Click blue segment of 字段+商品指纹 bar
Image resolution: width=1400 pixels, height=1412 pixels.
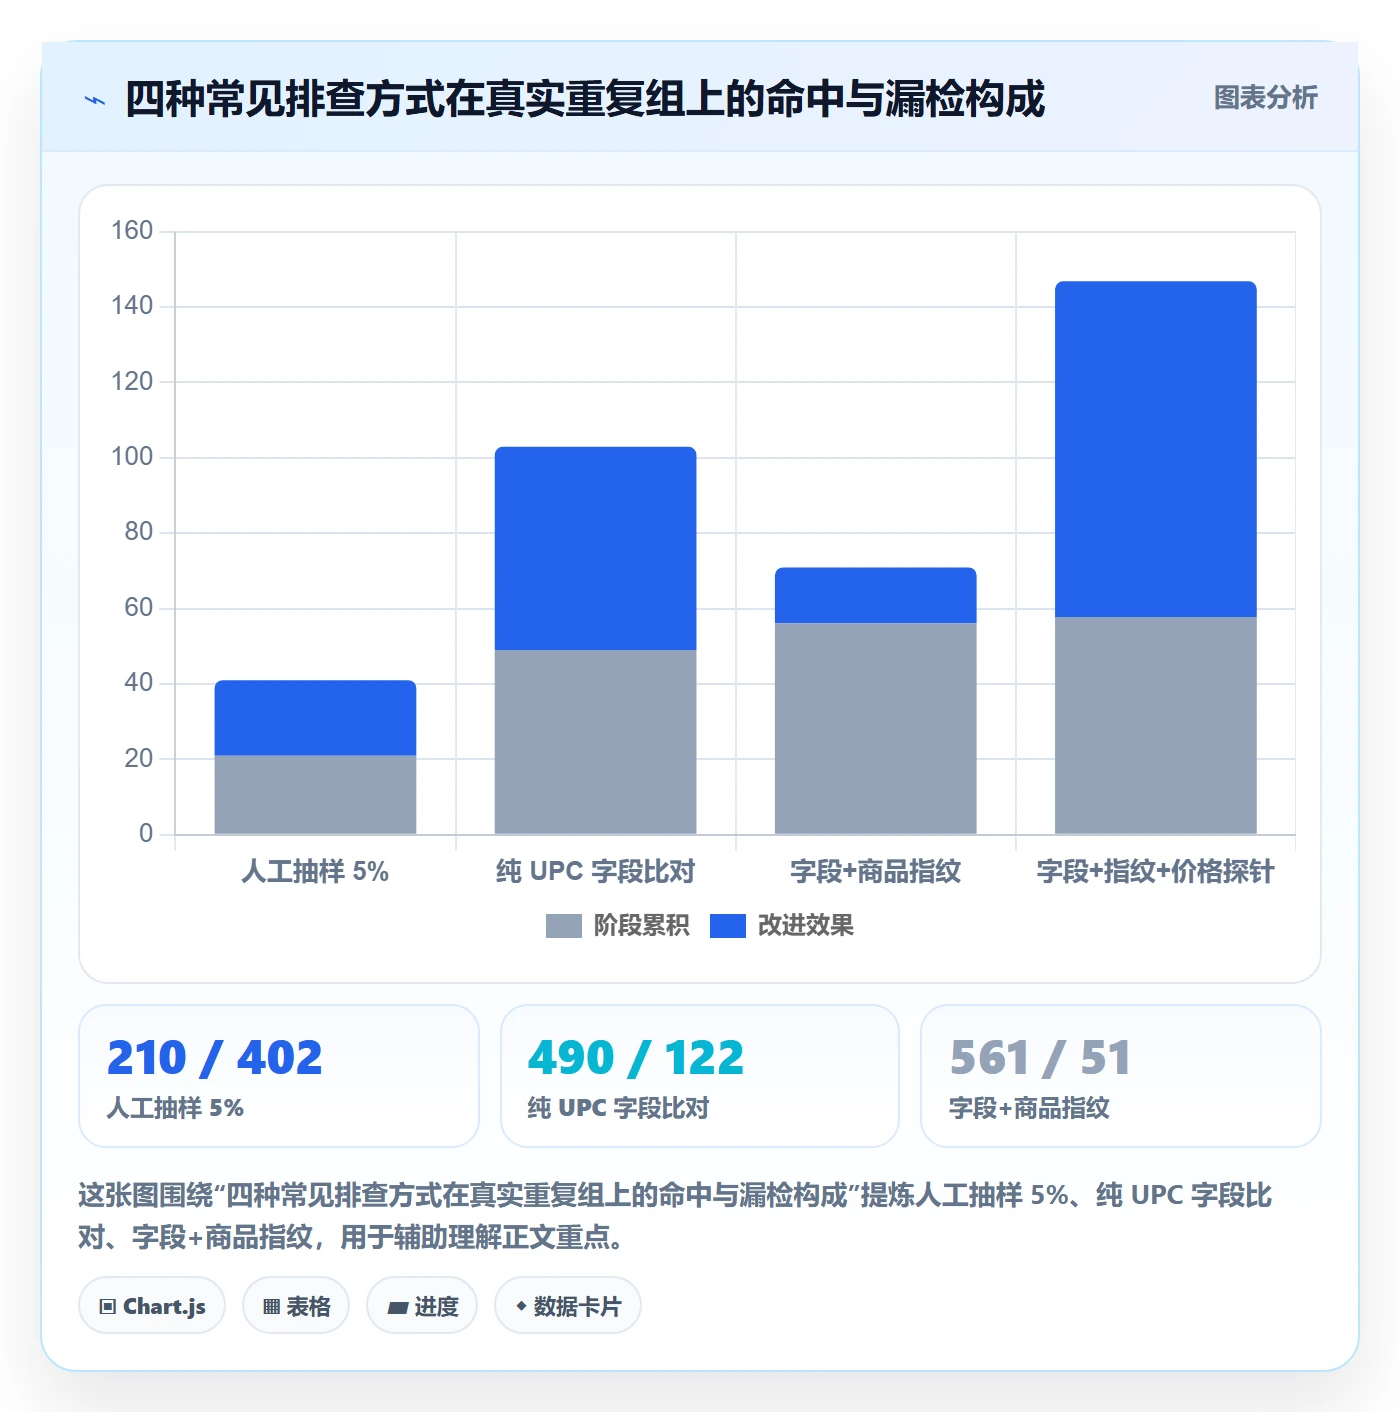[x=875, y=596]
